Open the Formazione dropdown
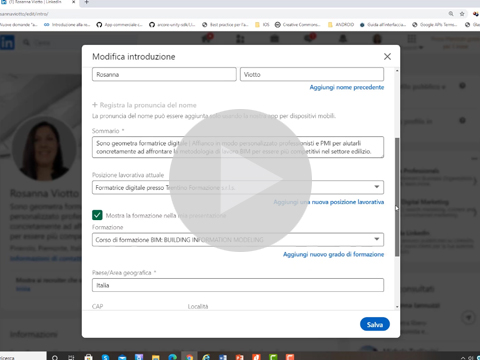This screenshot has height=360, width=480. [238, 239]
